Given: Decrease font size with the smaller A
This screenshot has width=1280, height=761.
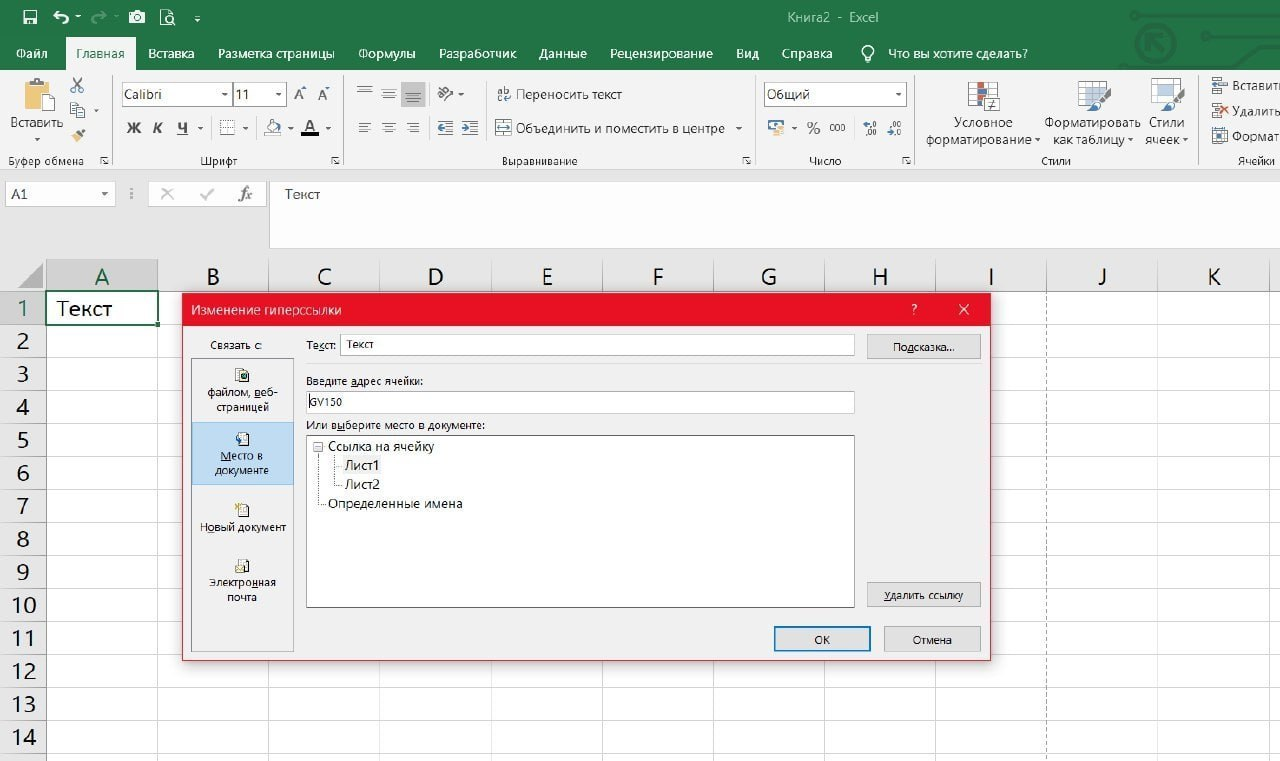Looking at the screenshot, I should (323, 94).
